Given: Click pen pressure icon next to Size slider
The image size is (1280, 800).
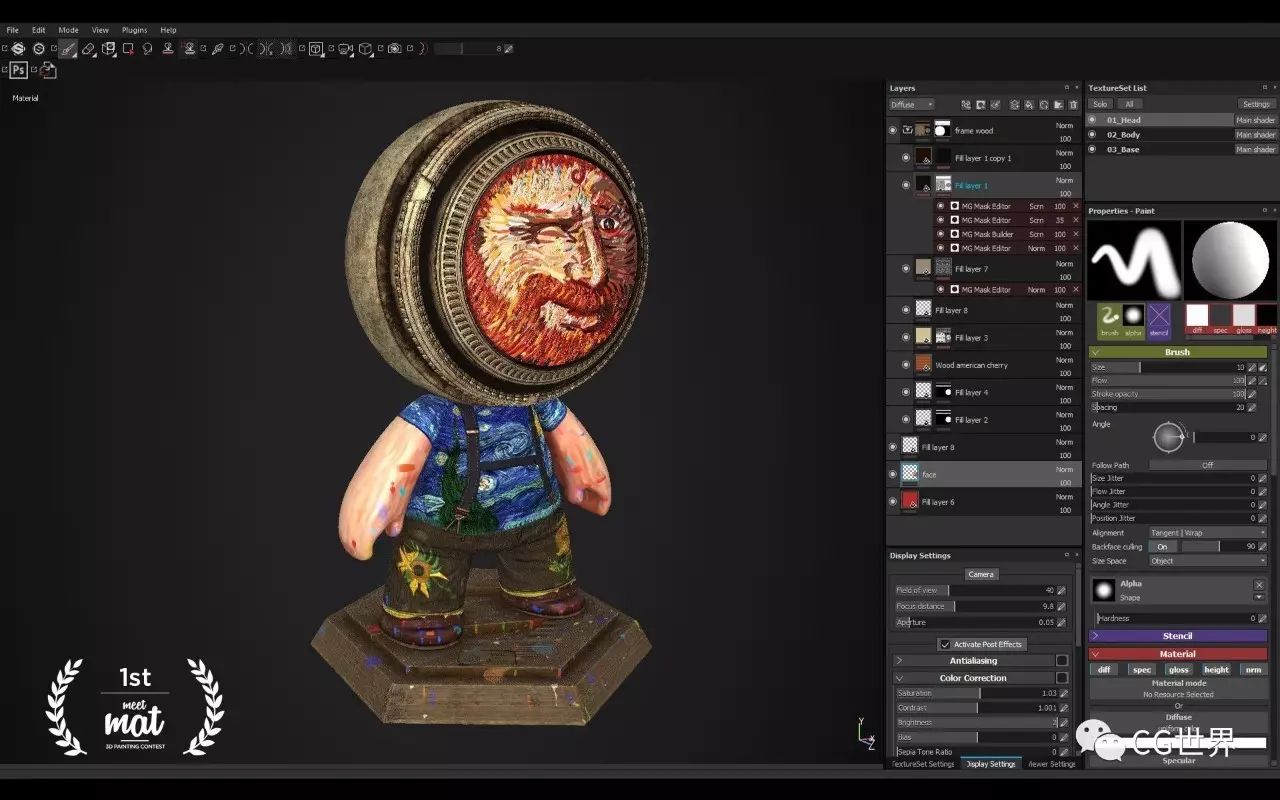Looking at the screenshot, I should (1262, 367).
